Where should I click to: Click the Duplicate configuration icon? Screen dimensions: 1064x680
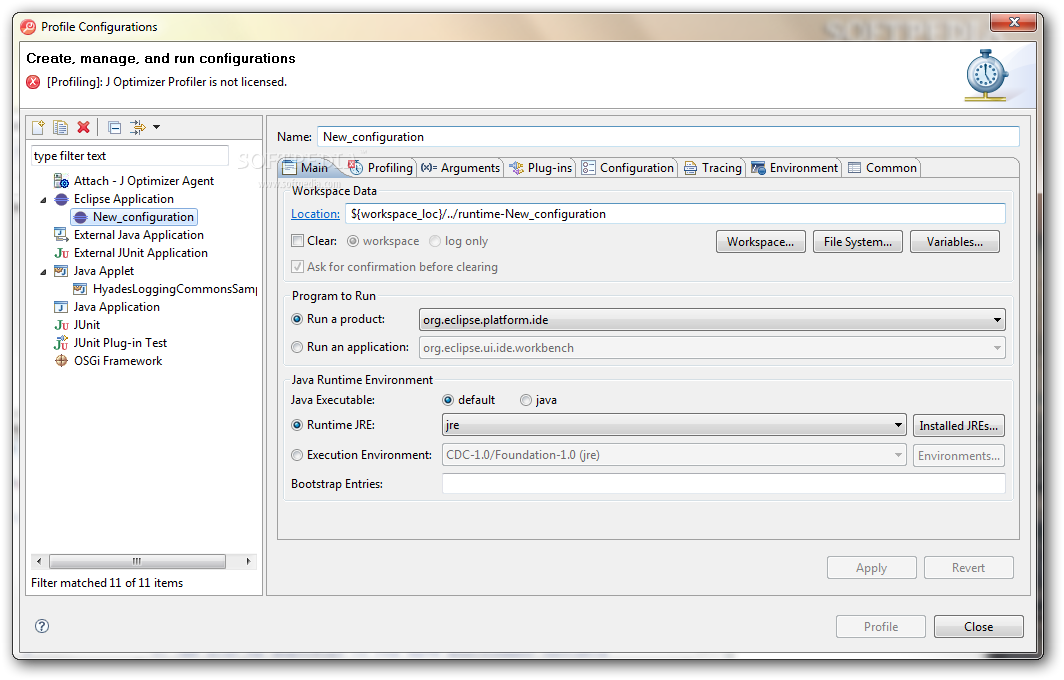tap(60, 127)
